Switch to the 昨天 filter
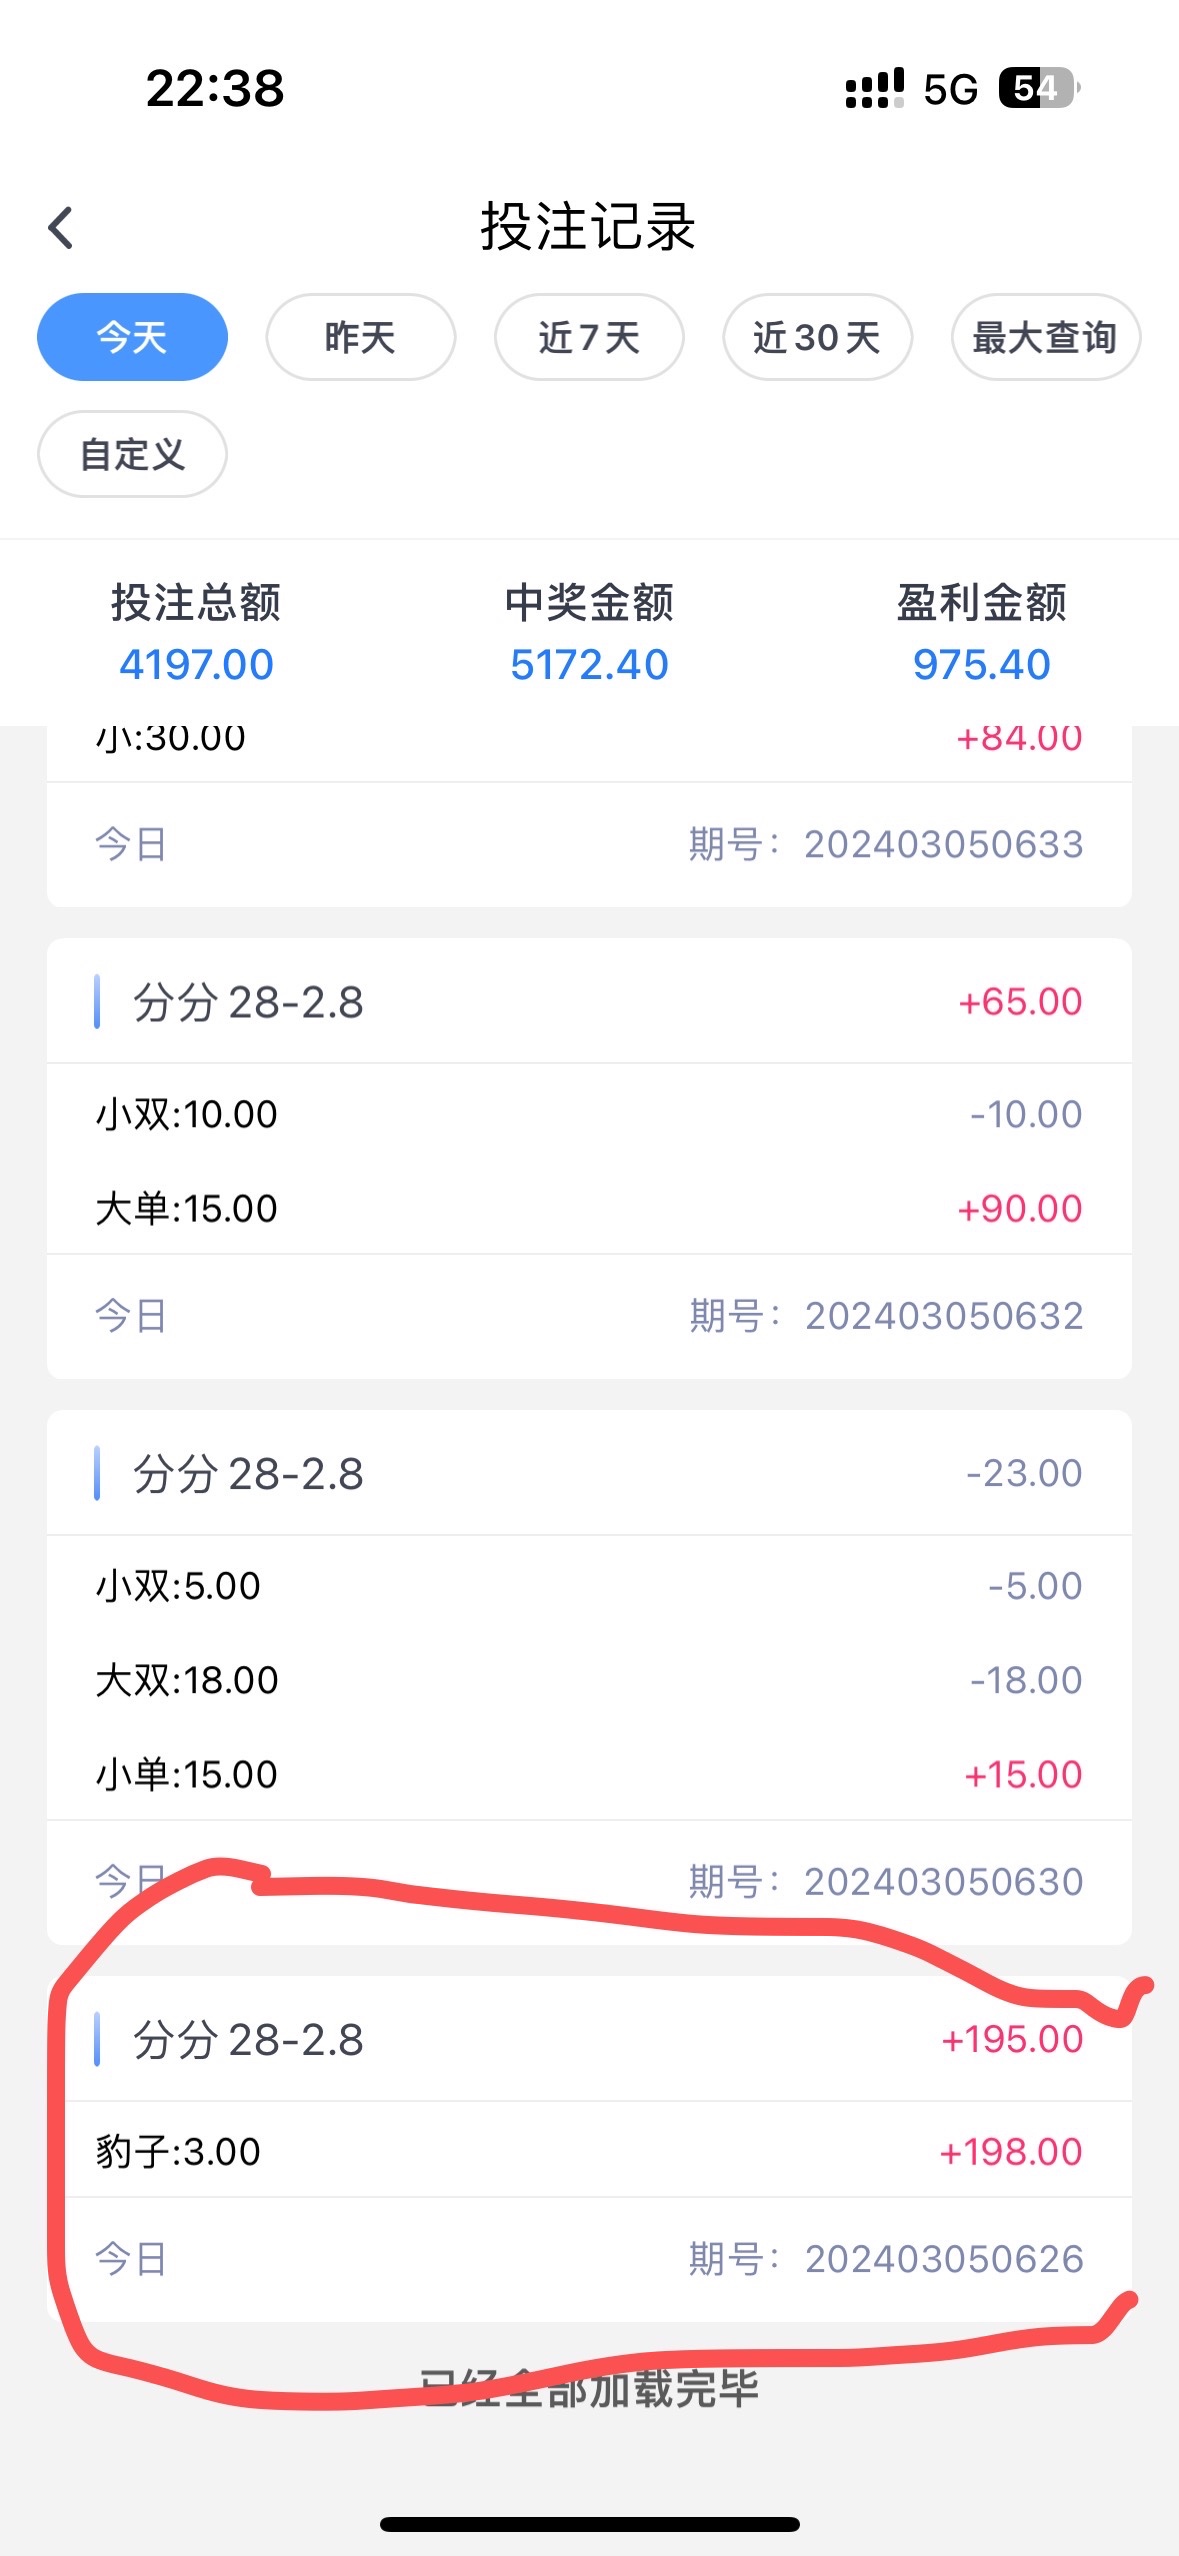Viewport: 1179px width, 2556px height. click(x=360, y=337)
